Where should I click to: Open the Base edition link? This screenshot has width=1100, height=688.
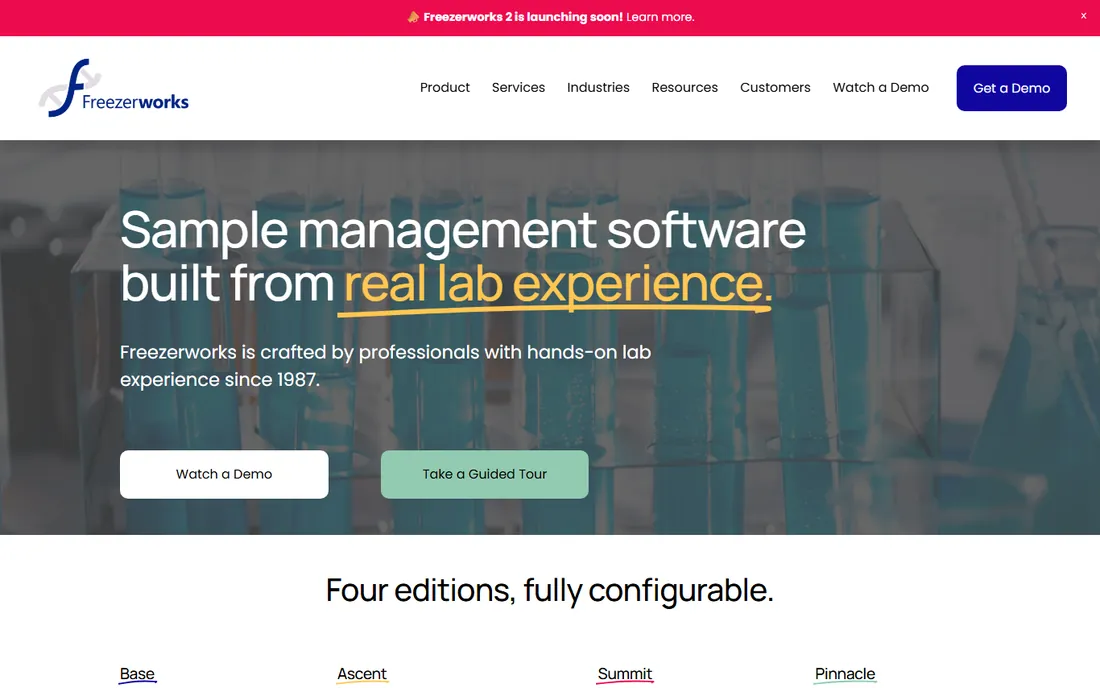coord(138,674)
